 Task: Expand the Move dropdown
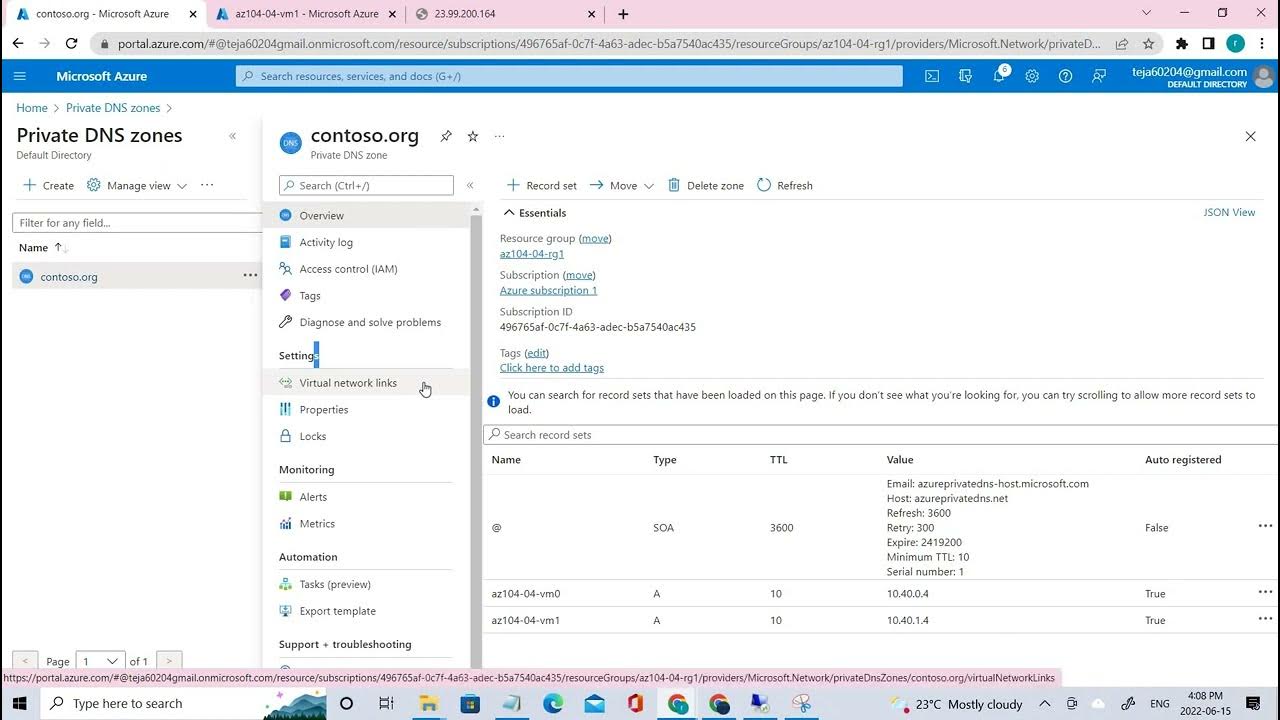[x=622, y=185]
